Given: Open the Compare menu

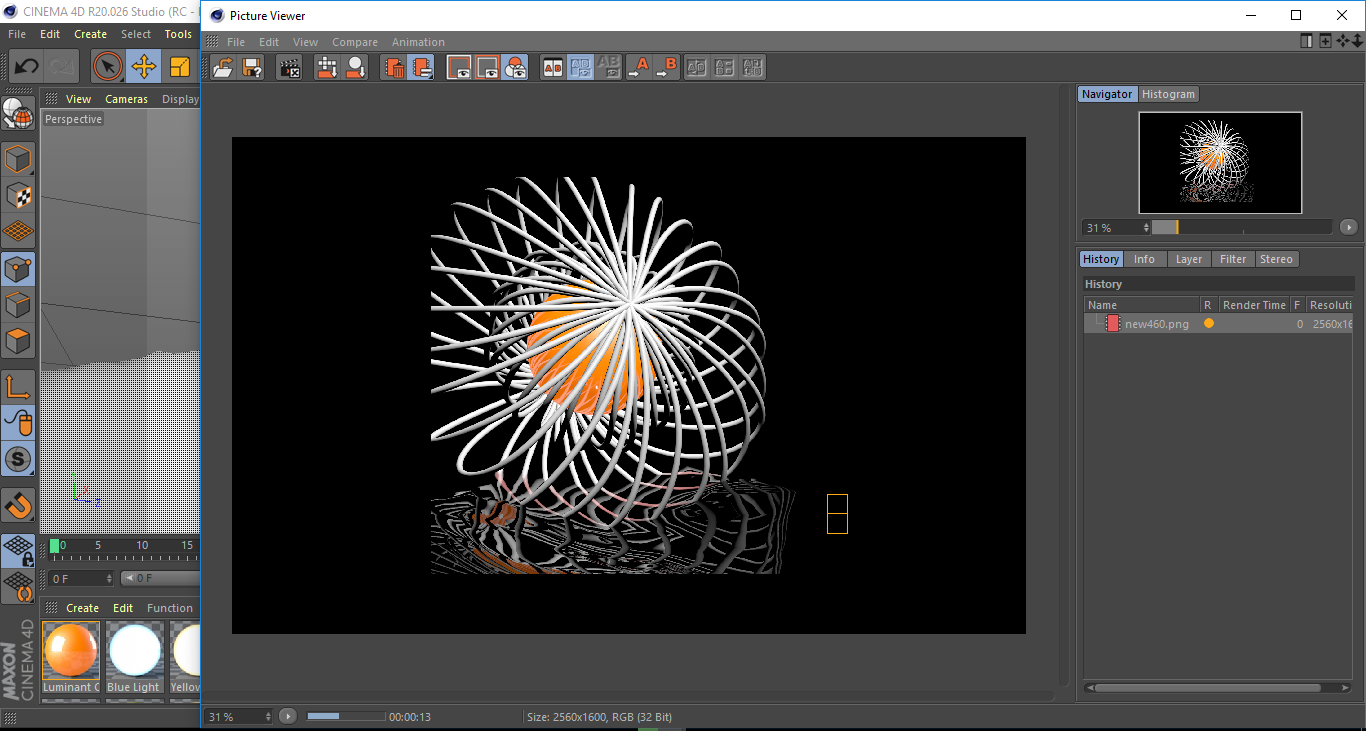Looking at the screenshot, I should click(355, 42).
